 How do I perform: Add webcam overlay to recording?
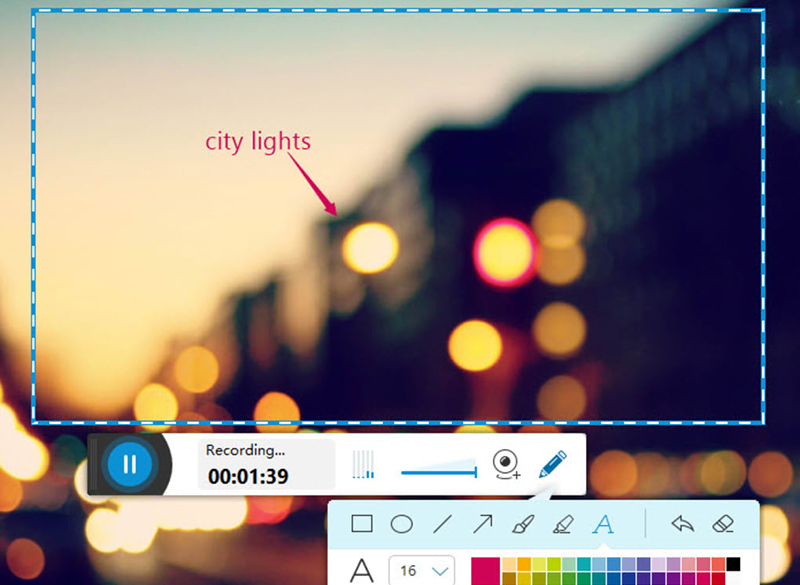(x=506, y=464)
